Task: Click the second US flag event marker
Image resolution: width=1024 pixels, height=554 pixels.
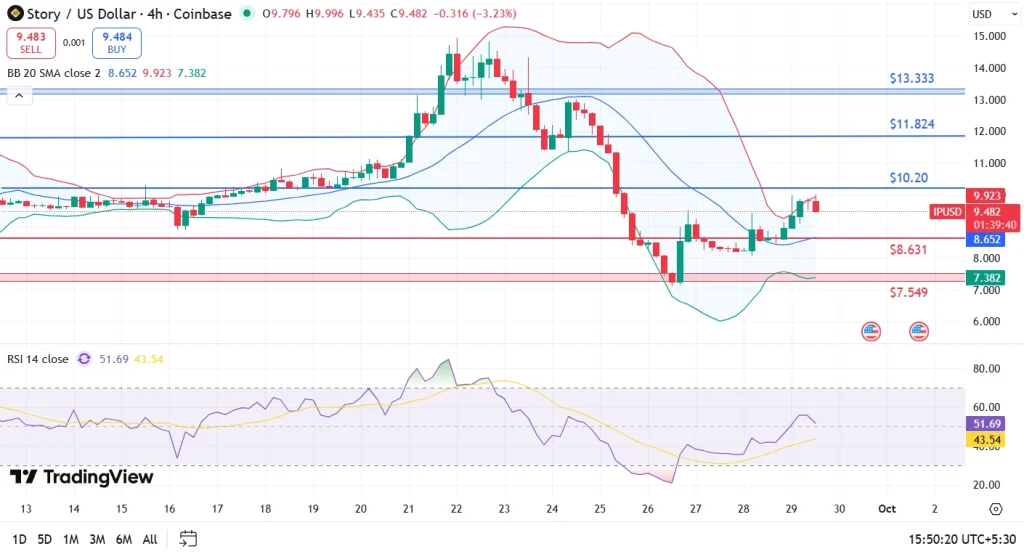Action: [x=919, y=331]
